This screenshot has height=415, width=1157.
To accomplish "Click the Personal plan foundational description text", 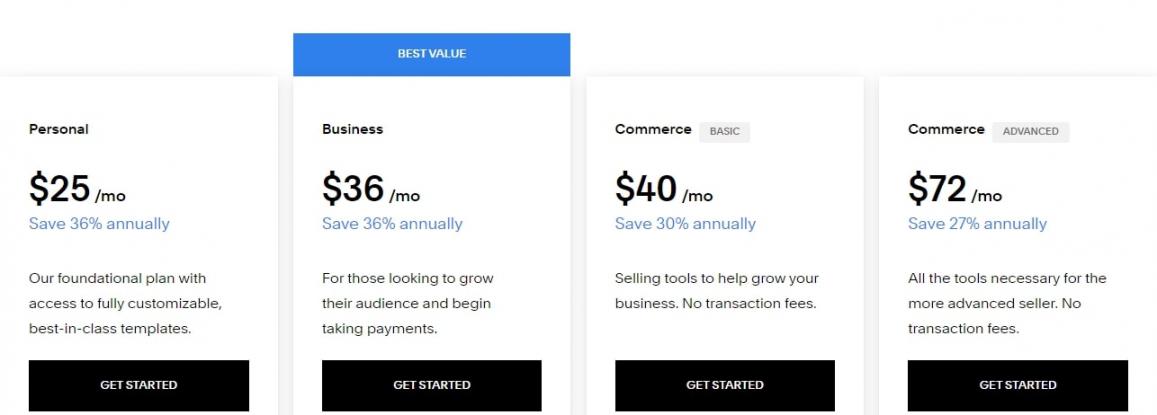I will click(x=124, y=303).
